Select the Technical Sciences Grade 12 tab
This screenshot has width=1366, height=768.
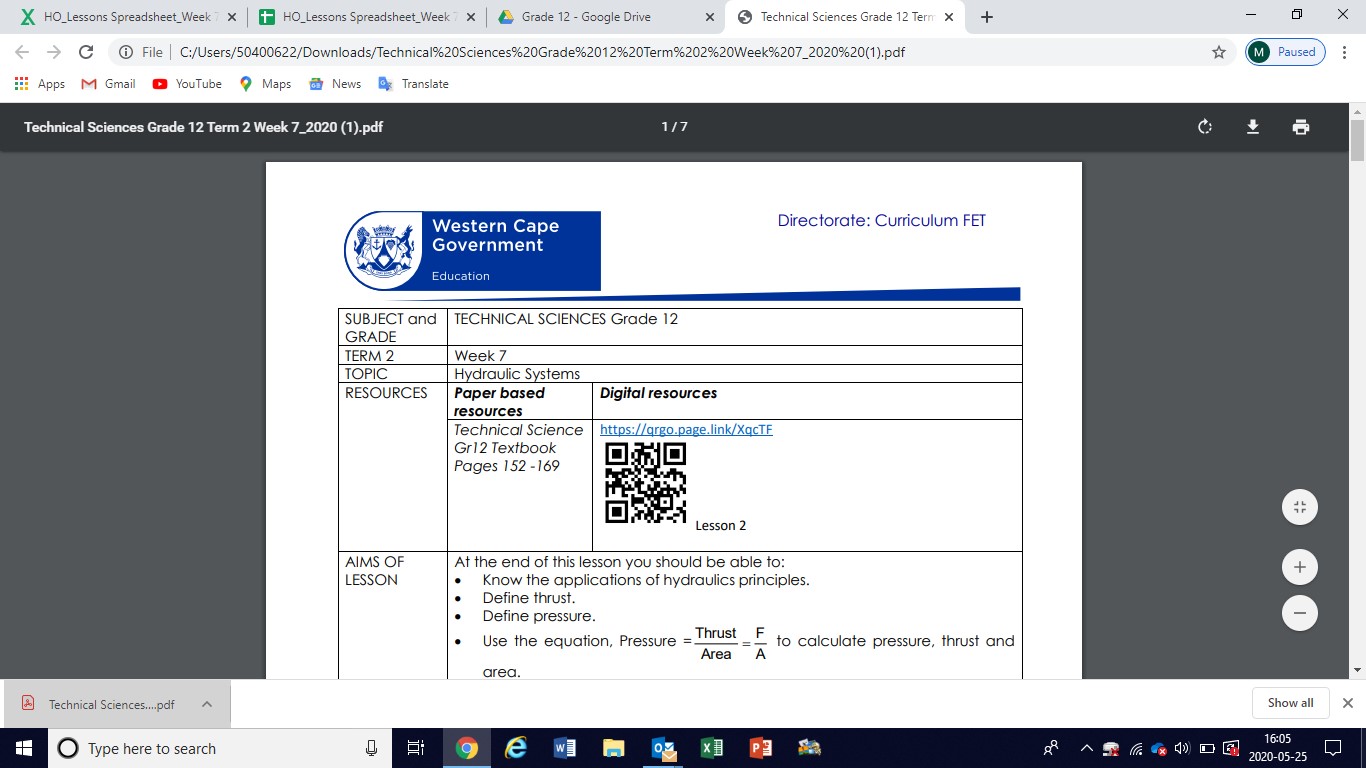click(846, 17)
